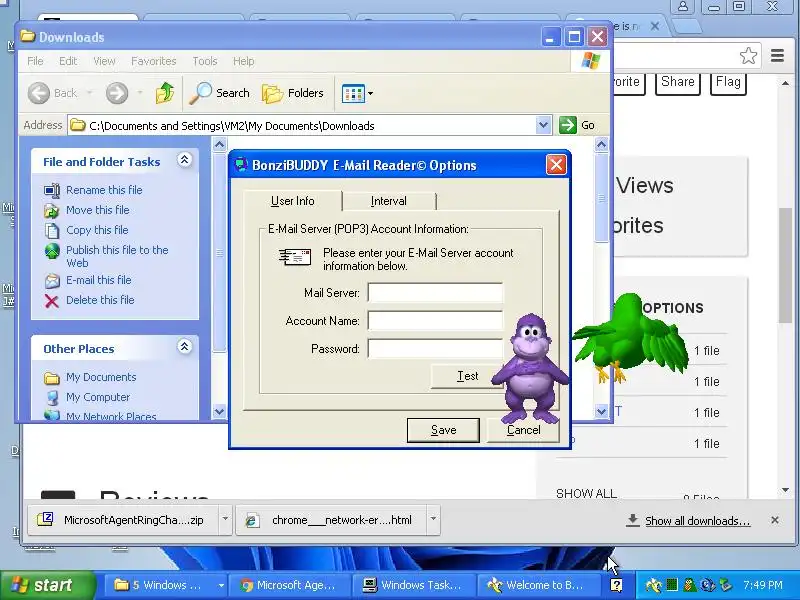Open the Favorites menu

[154, 61]
